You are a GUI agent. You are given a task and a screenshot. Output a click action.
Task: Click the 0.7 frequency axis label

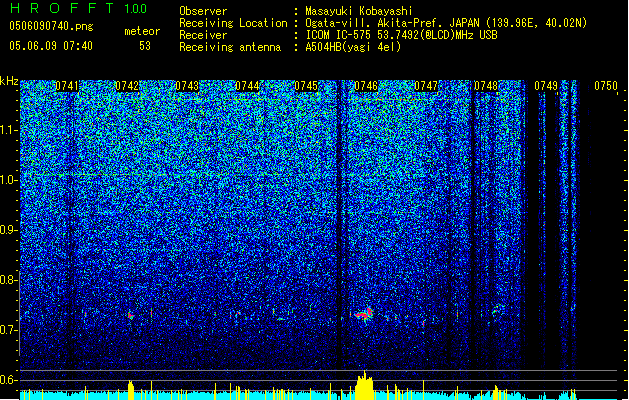[9, 330]
